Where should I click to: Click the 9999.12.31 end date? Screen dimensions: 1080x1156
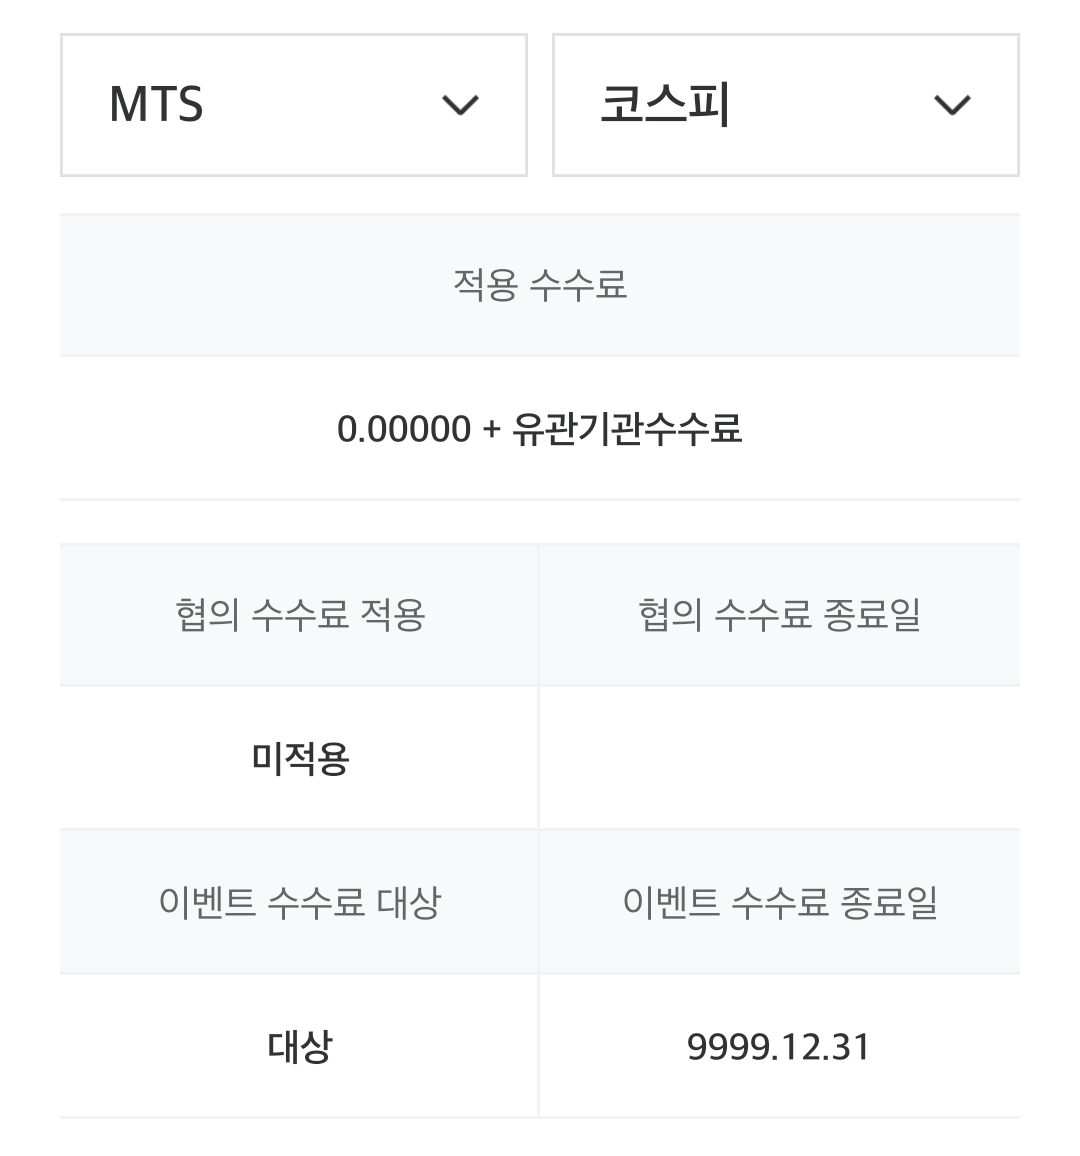(x=779, y=1047)
